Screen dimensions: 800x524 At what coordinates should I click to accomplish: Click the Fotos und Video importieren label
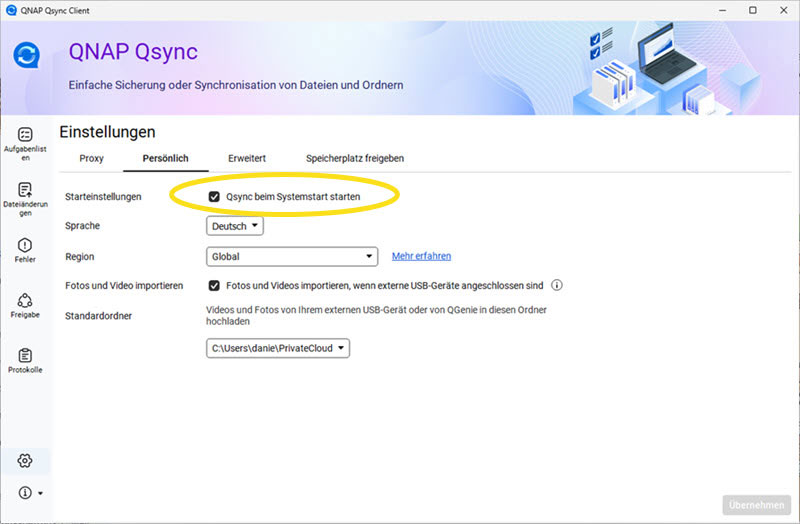[124, 286]
